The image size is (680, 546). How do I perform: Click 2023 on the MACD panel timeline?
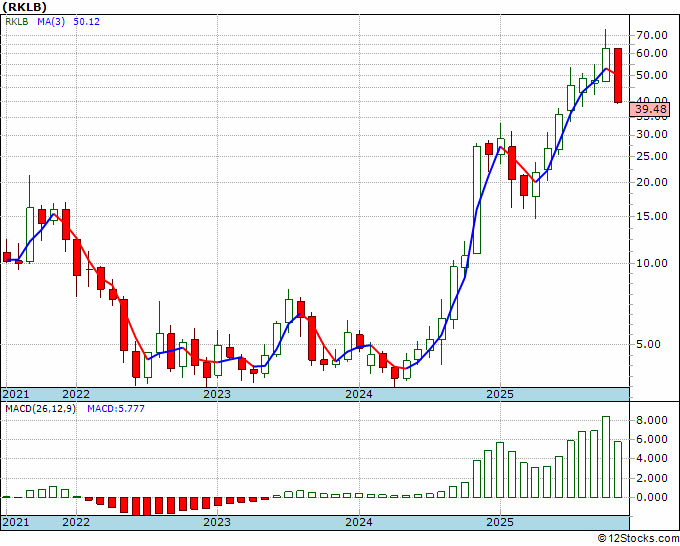pyautogui.click(x=217, y=522)
